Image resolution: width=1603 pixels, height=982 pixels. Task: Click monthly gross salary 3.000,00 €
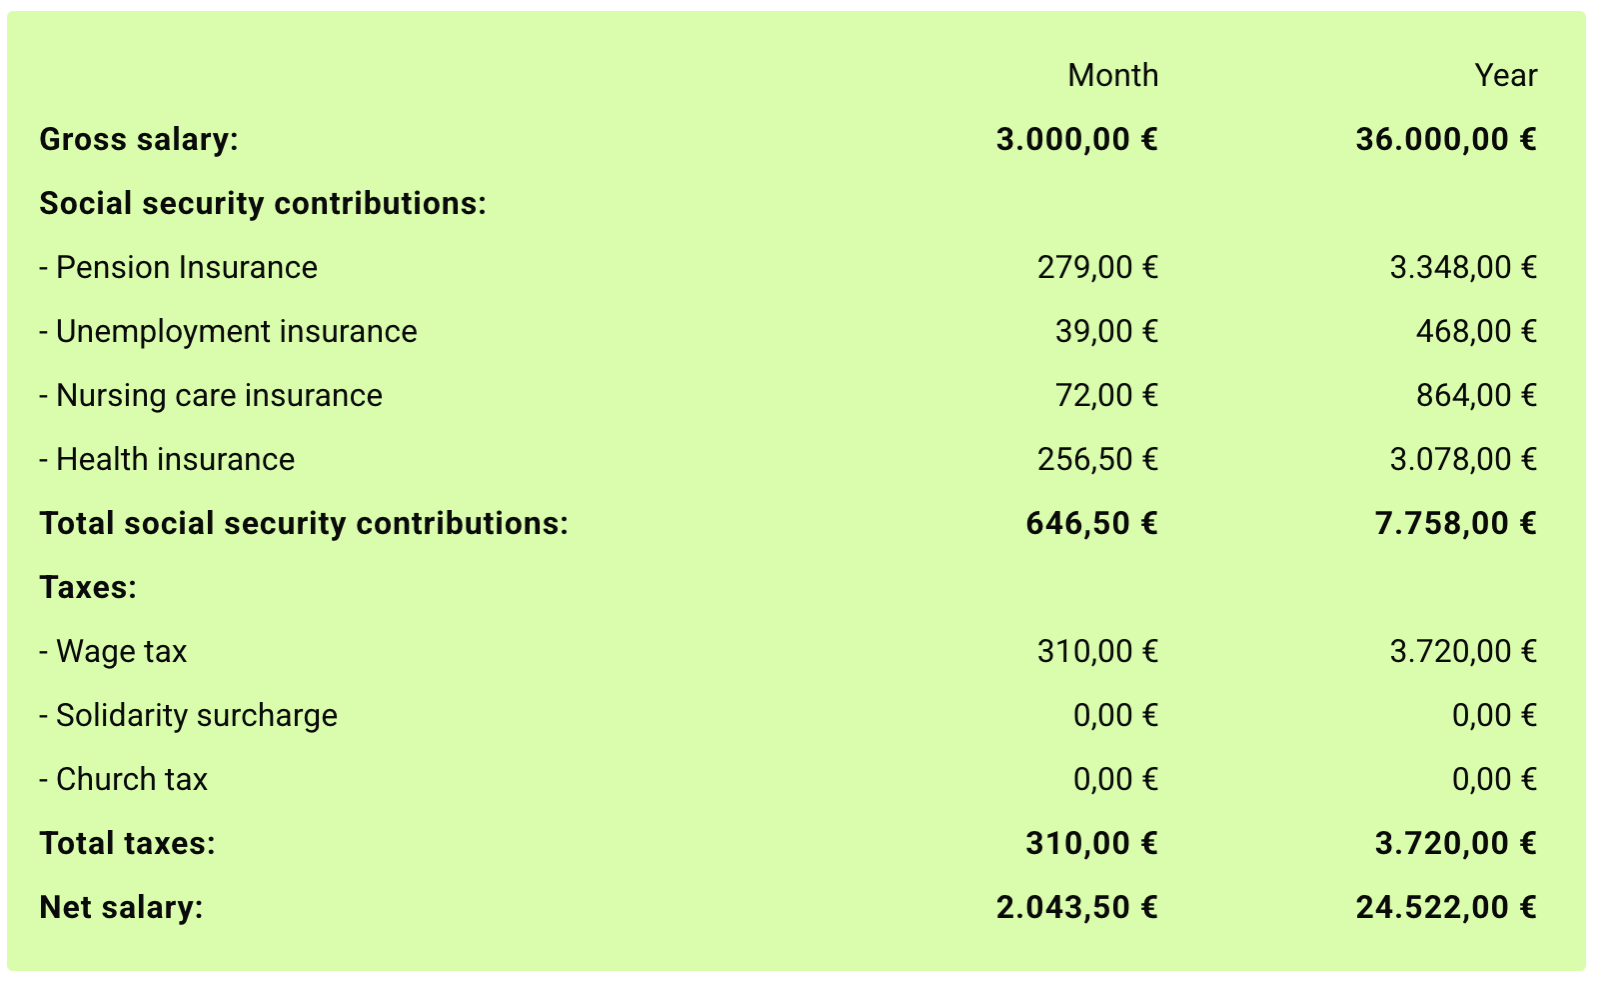[x=1077, y=139]
